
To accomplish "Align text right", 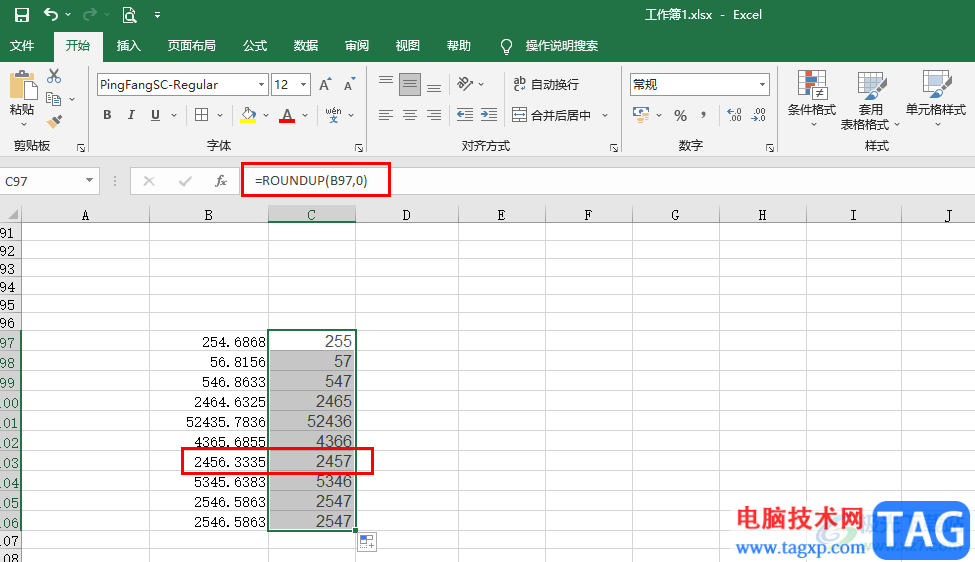I will click(434, 115).
